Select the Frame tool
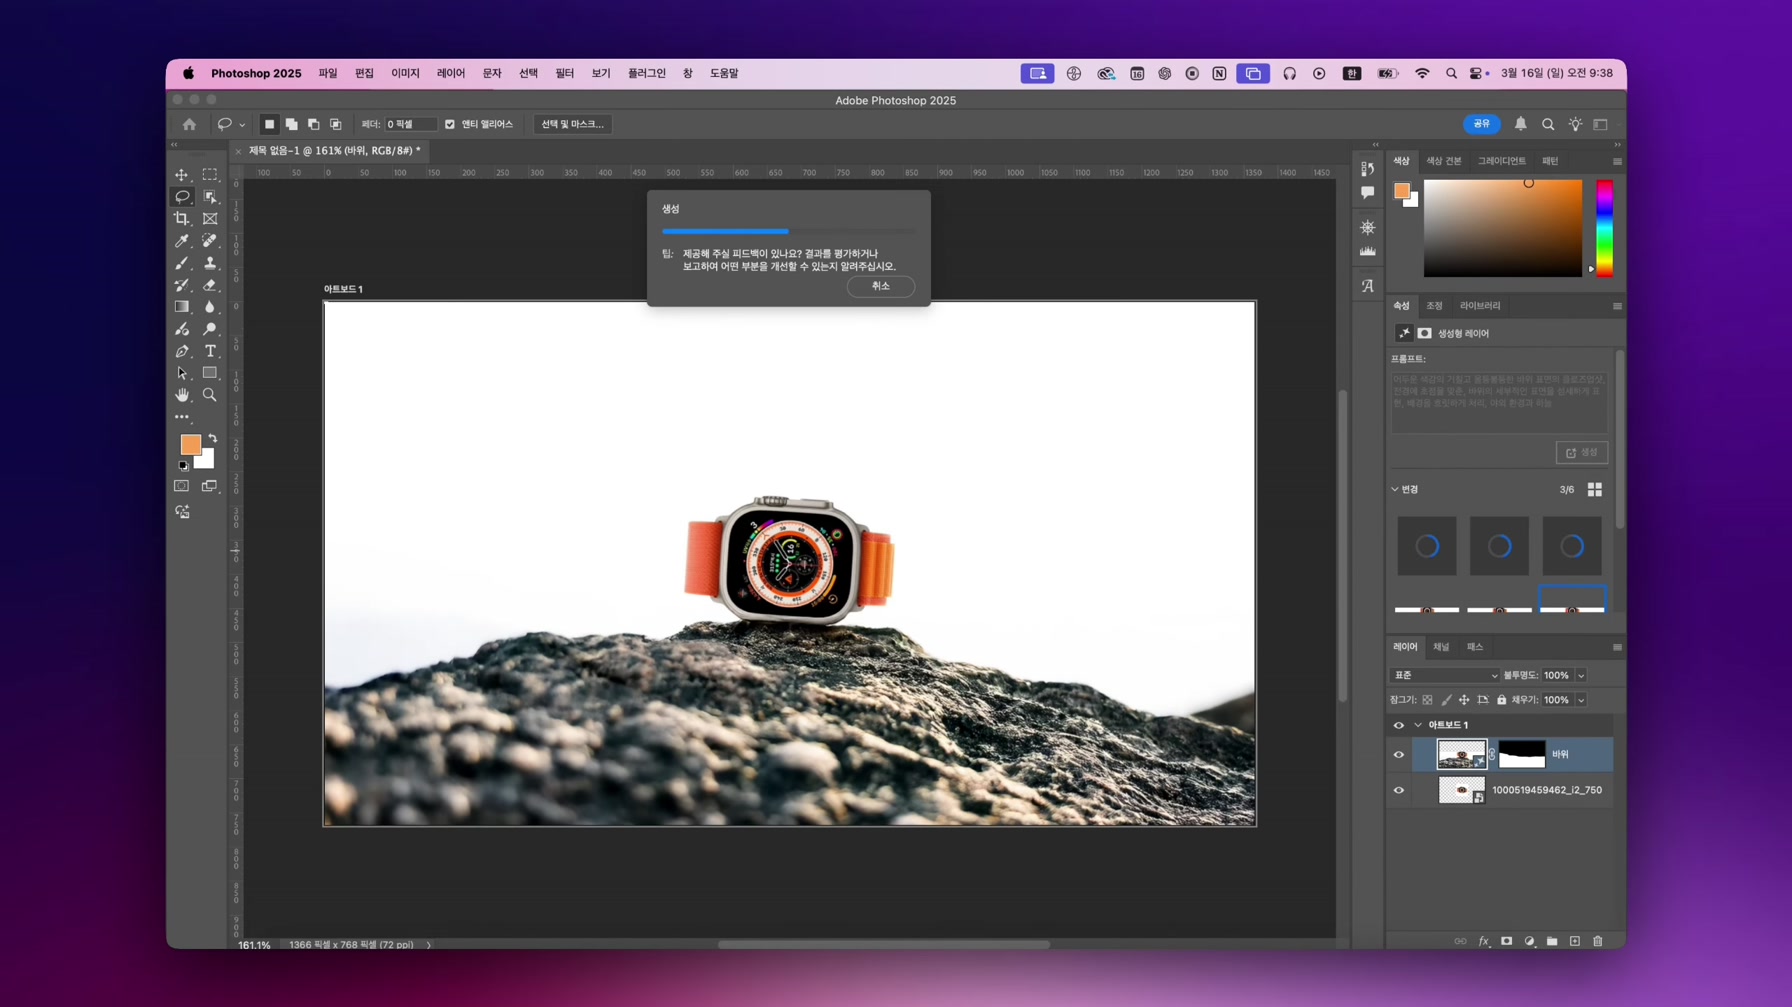 tap(209, 219)
